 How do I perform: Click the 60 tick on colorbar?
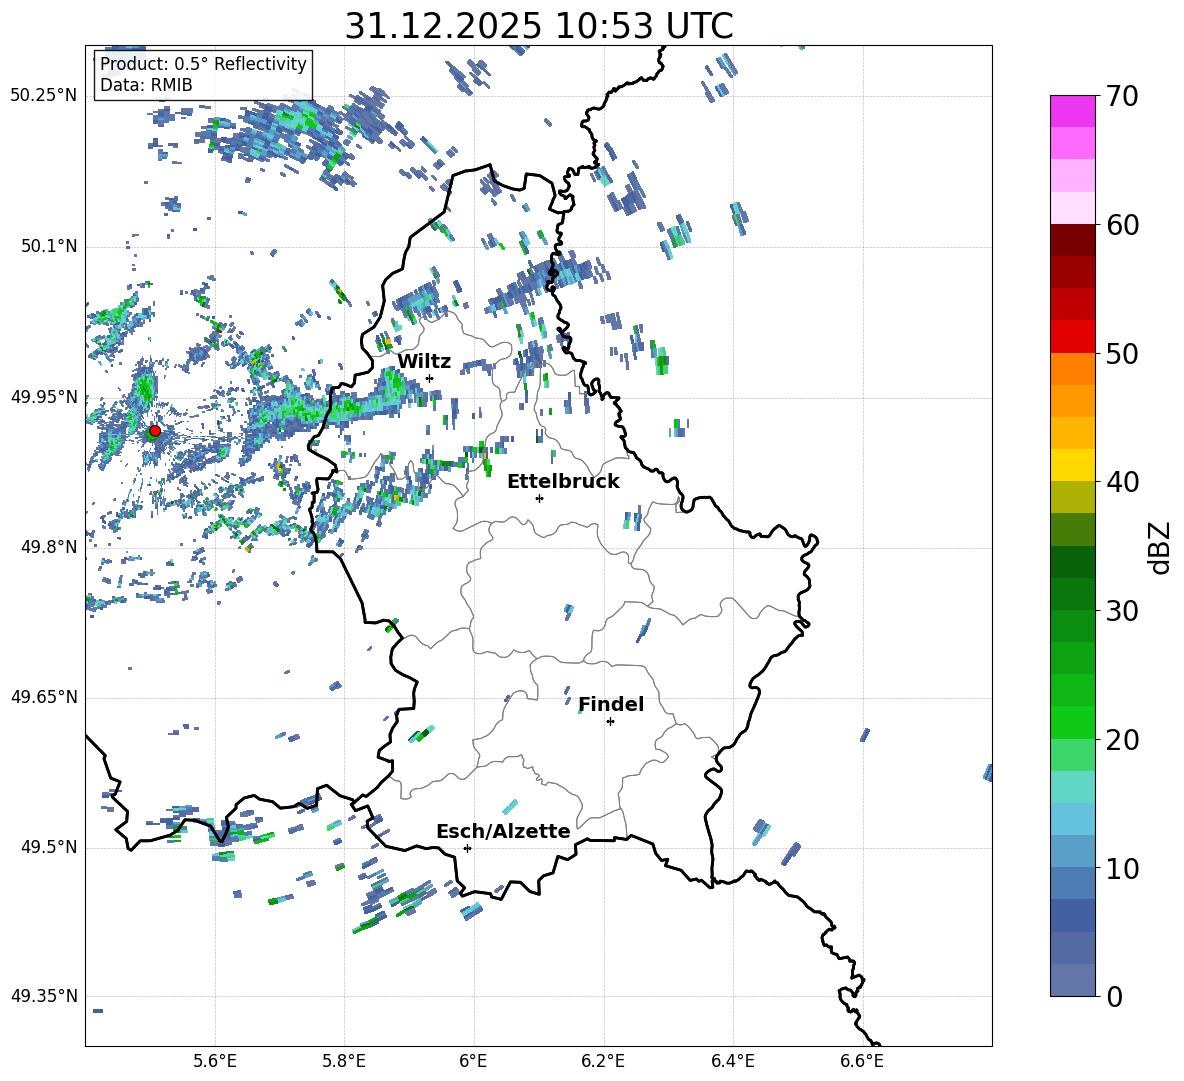click(1122, 225)
